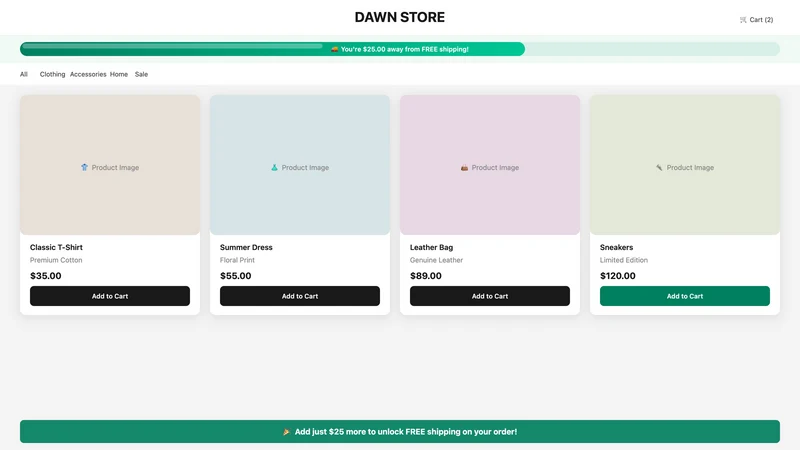Click the Summer Dress product name
Image resolution: width=800 pixels, height=450 pixels.
(246, 247)
